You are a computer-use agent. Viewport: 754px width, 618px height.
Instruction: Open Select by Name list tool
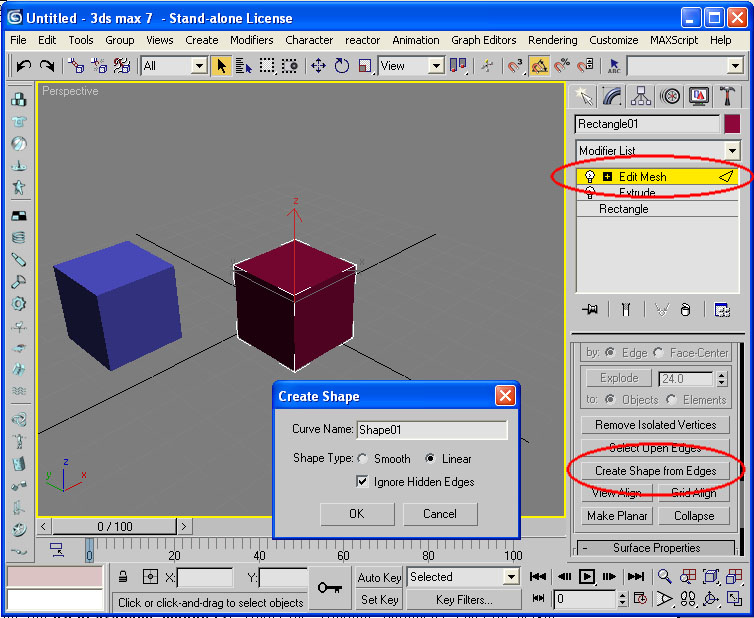click(244, 66)
